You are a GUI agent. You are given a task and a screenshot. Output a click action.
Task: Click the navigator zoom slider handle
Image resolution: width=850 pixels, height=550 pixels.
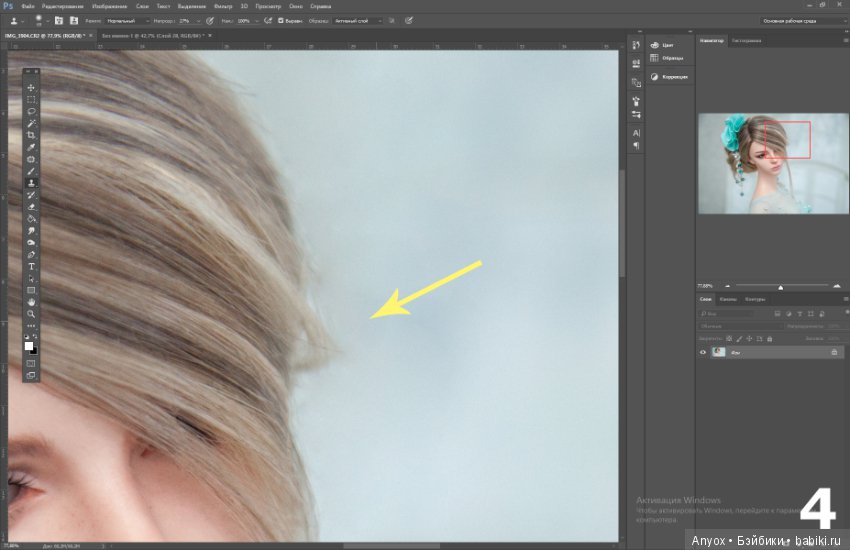[x=781, y=287]
